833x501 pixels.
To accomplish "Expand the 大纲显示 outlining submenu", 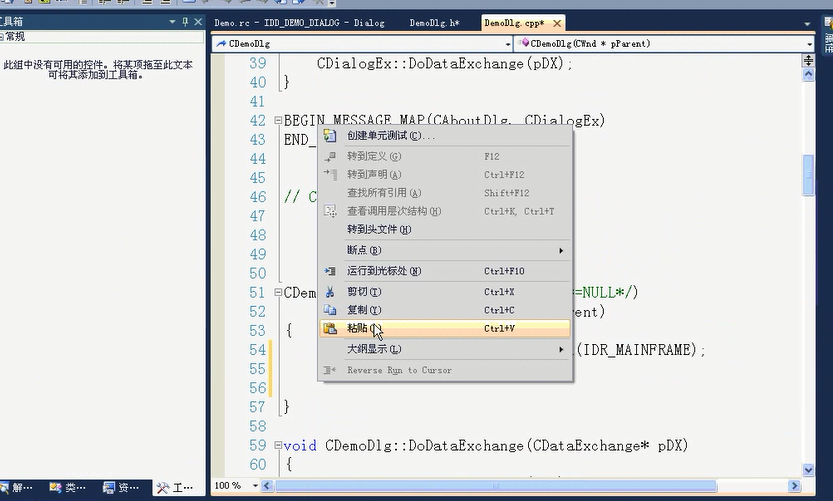I will click(445, 349).
